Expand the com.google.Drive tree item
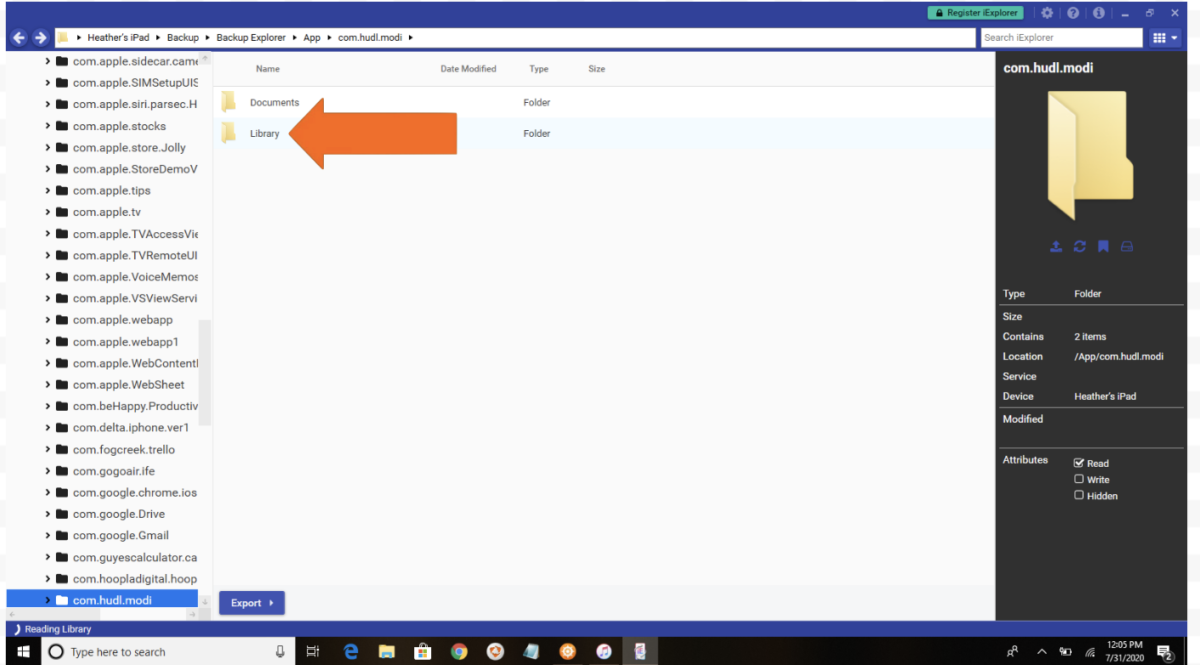The image size is (1200, 665). [x=47, y=513]
